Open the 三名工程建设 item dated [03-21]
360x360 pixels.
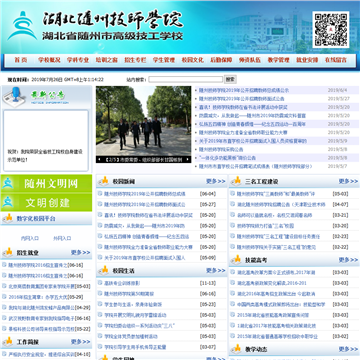click(275, 215)
